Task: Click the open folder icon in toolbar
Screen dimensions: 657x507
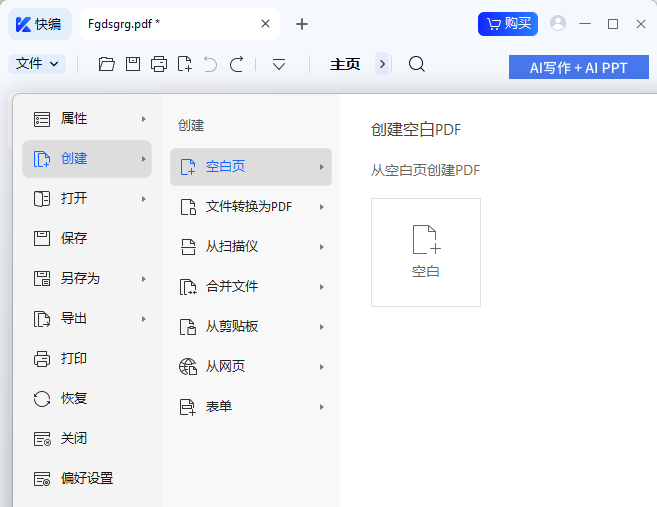Action: 107,64
